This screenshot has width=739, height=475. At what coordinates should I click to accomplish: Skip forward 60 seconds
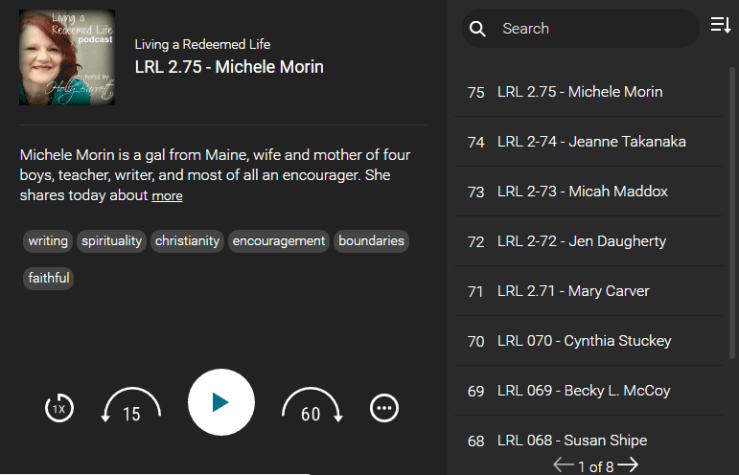tap(311, 406)
